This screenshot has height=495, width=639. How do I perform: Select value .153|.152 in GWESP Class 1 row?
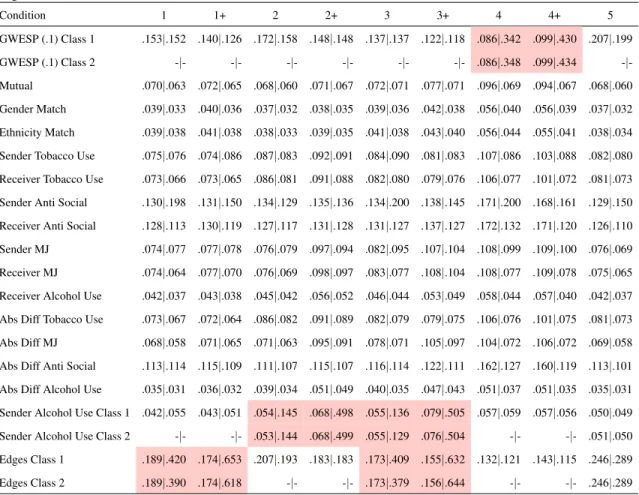tap(164, 39)
